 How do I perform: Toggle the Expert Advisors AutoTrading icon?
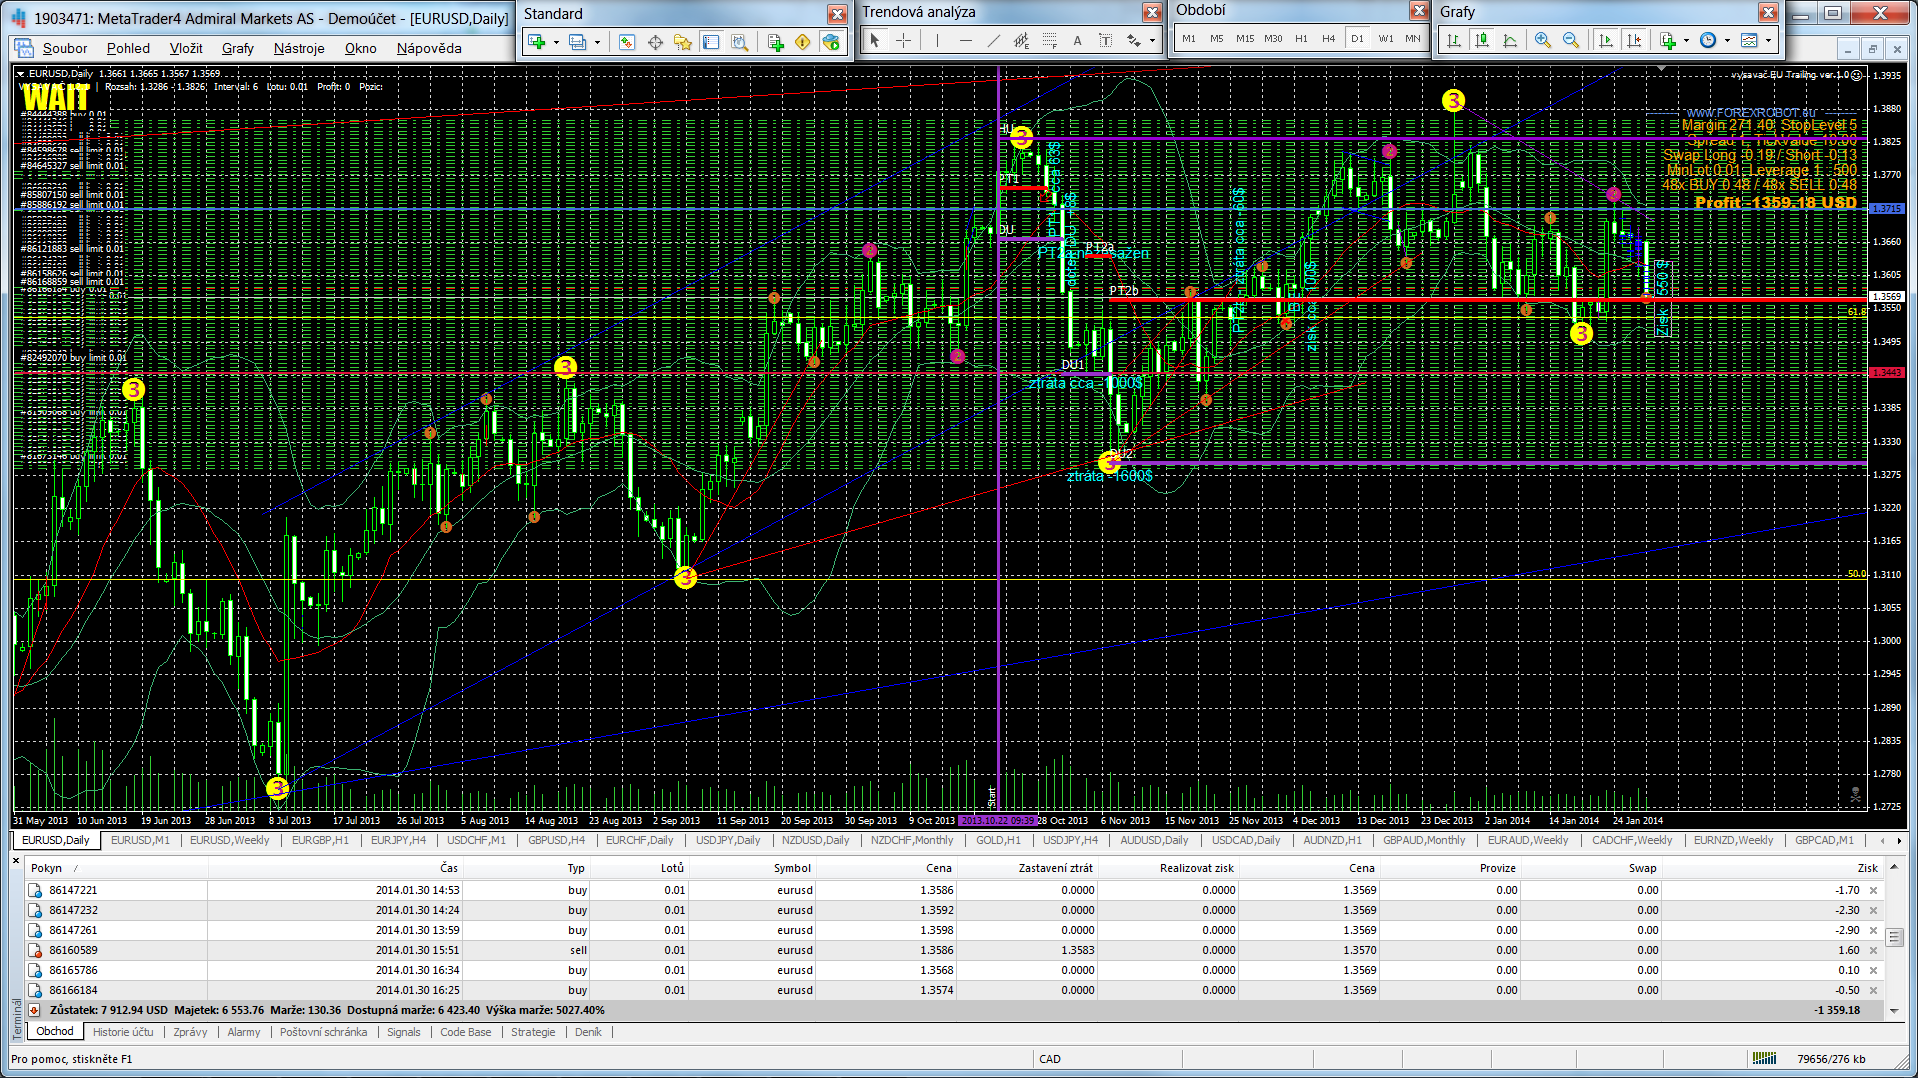pos(831,42)
